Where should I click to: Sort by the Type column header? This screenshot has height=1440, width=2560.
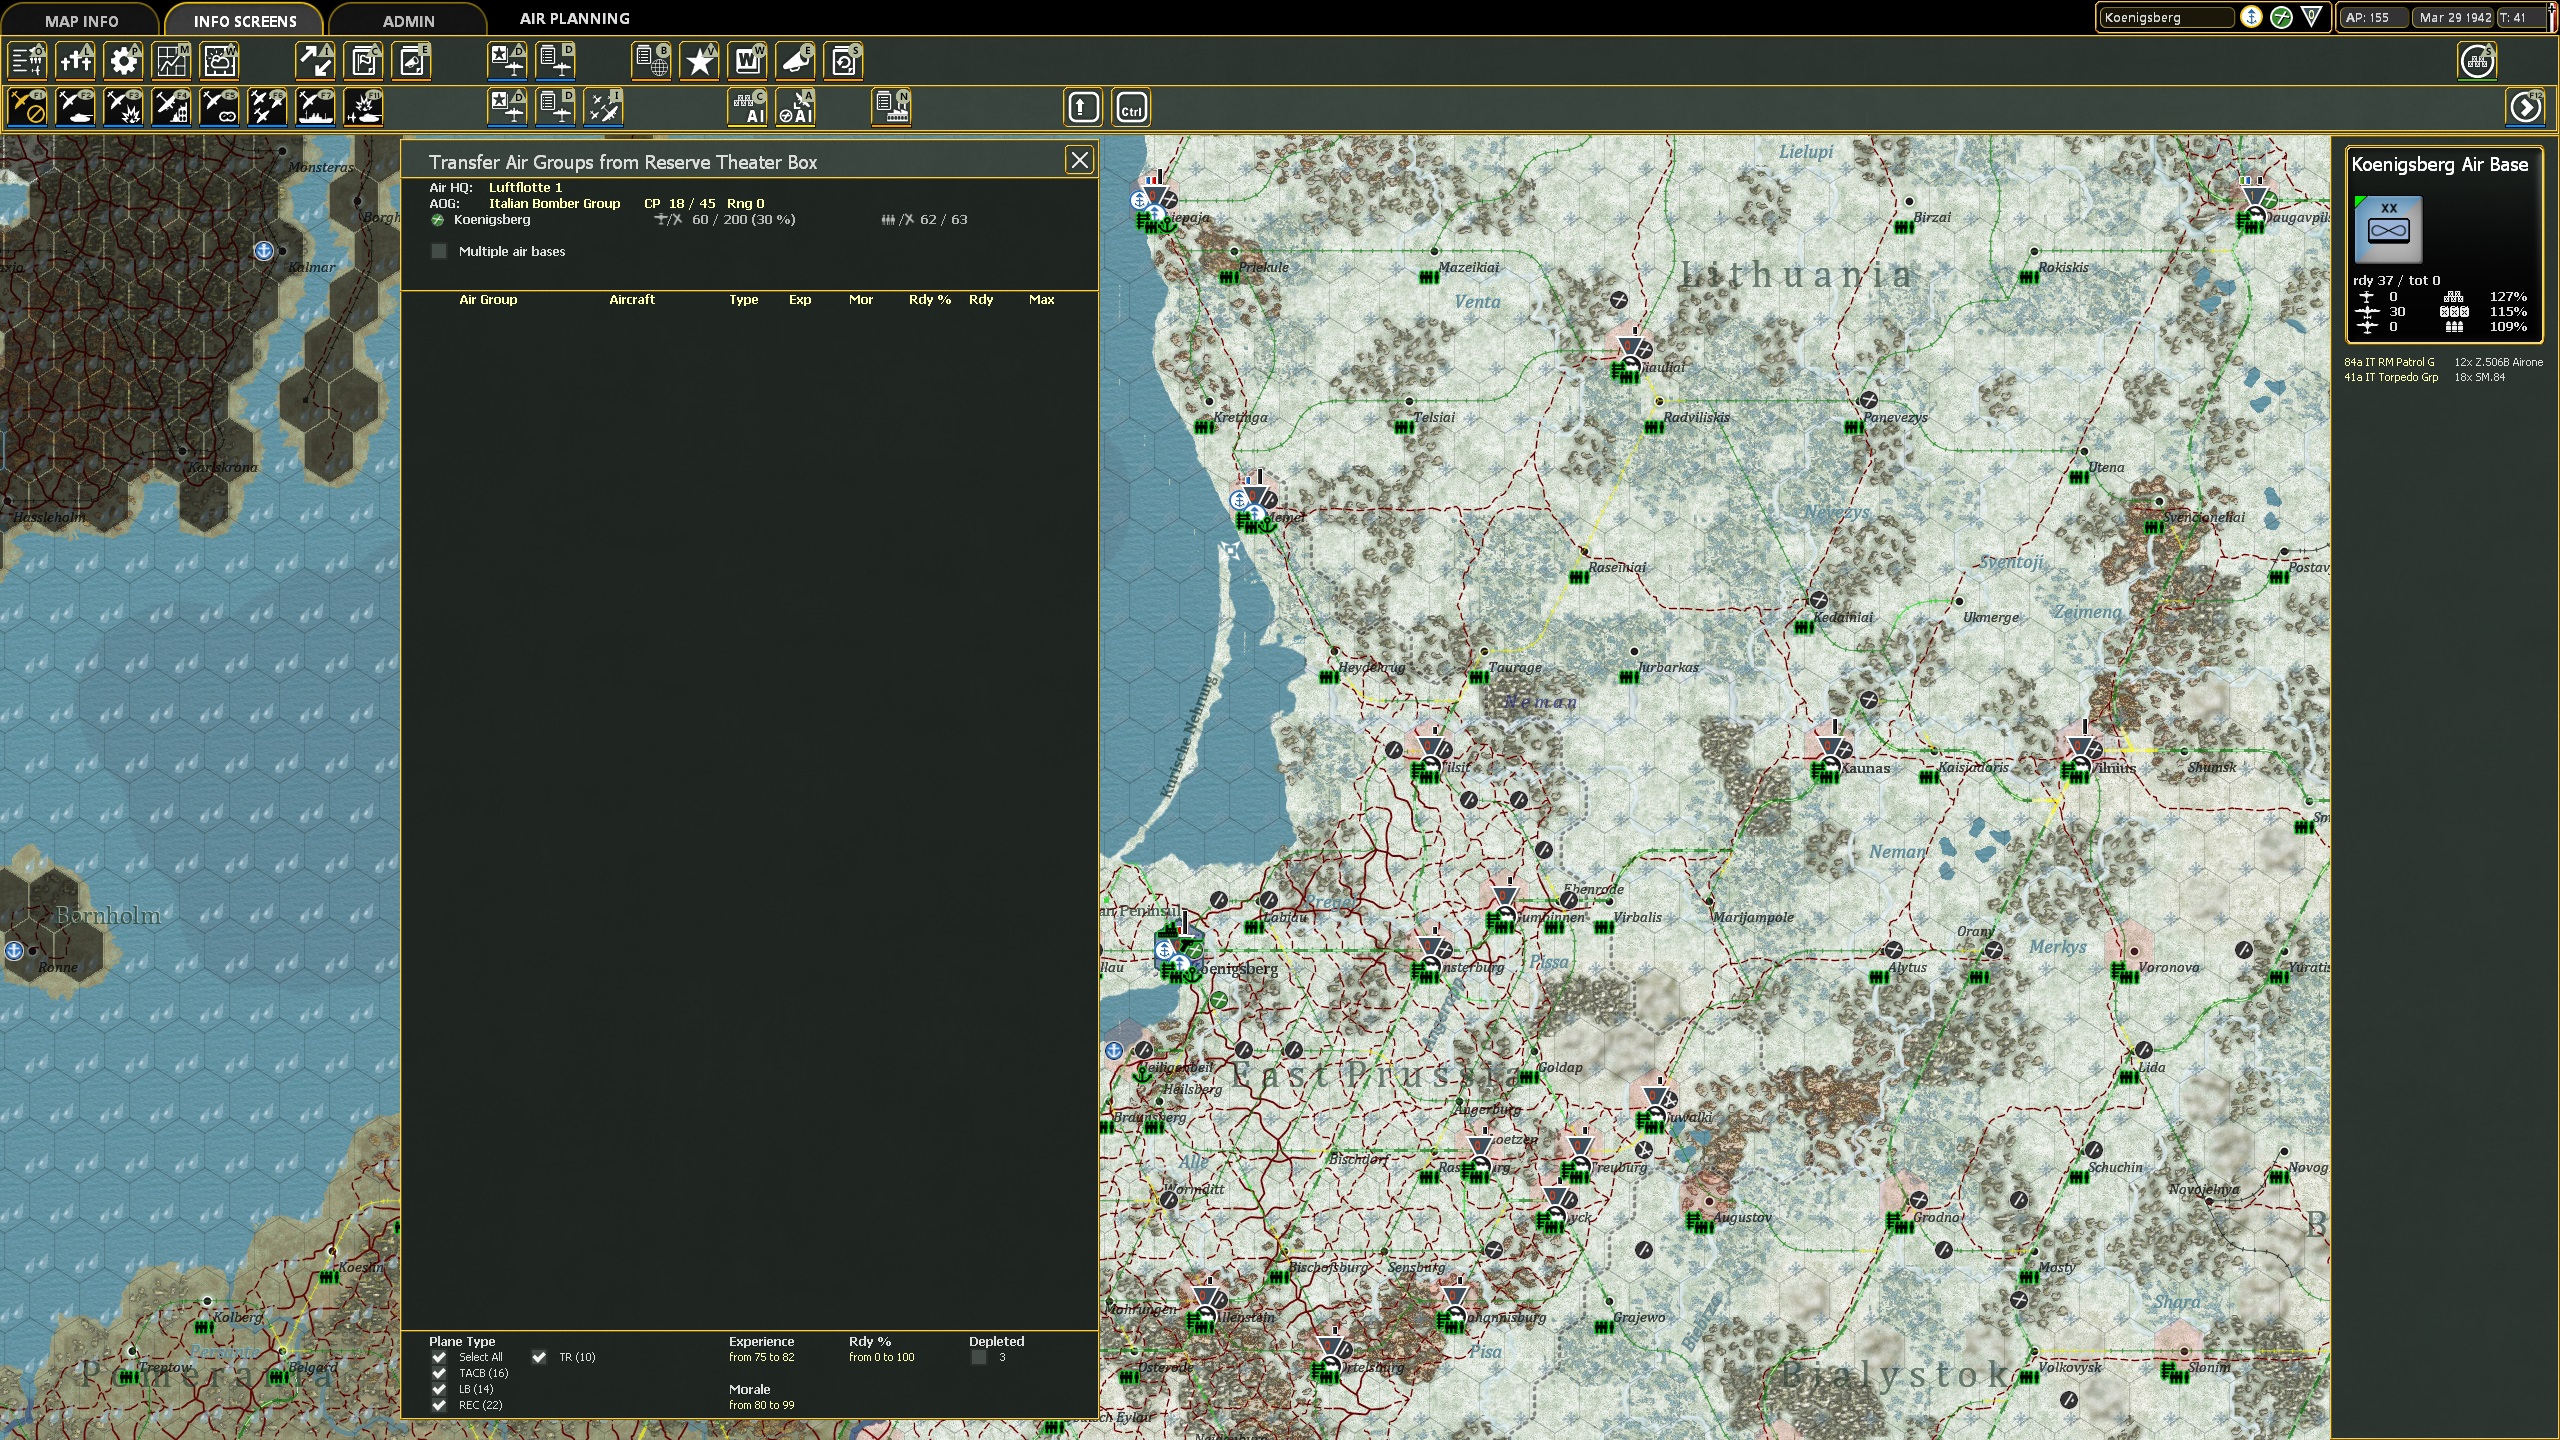743,299
